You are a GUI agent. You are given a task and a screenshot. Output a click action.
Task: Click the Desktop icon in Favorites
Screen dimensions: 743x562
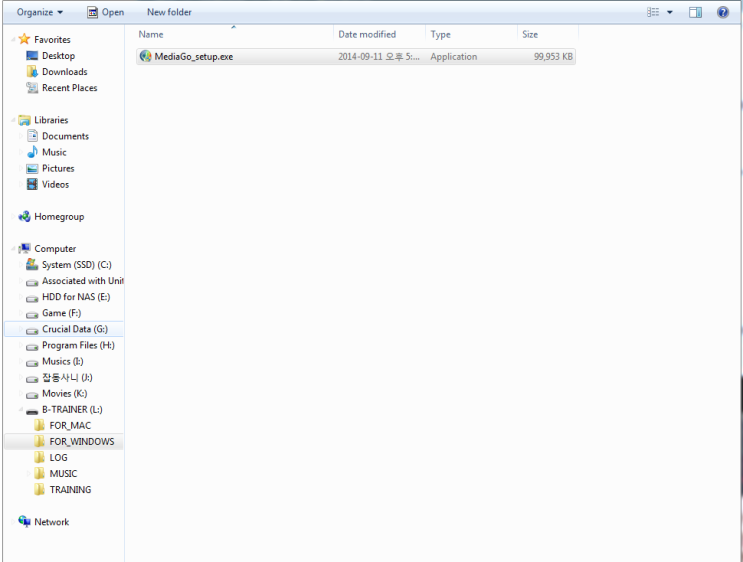tap(32, 55)
